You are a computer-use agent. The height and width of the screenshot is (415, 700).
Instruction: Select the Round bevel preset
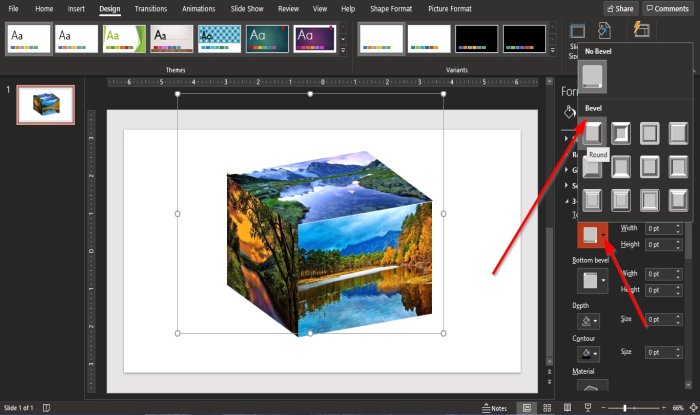[593, 132]
